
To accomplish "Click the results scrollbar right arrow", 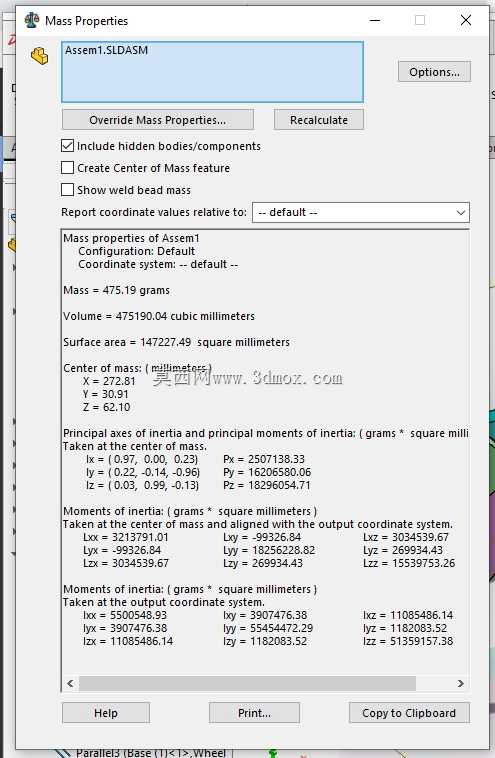I will pos(460,683).
